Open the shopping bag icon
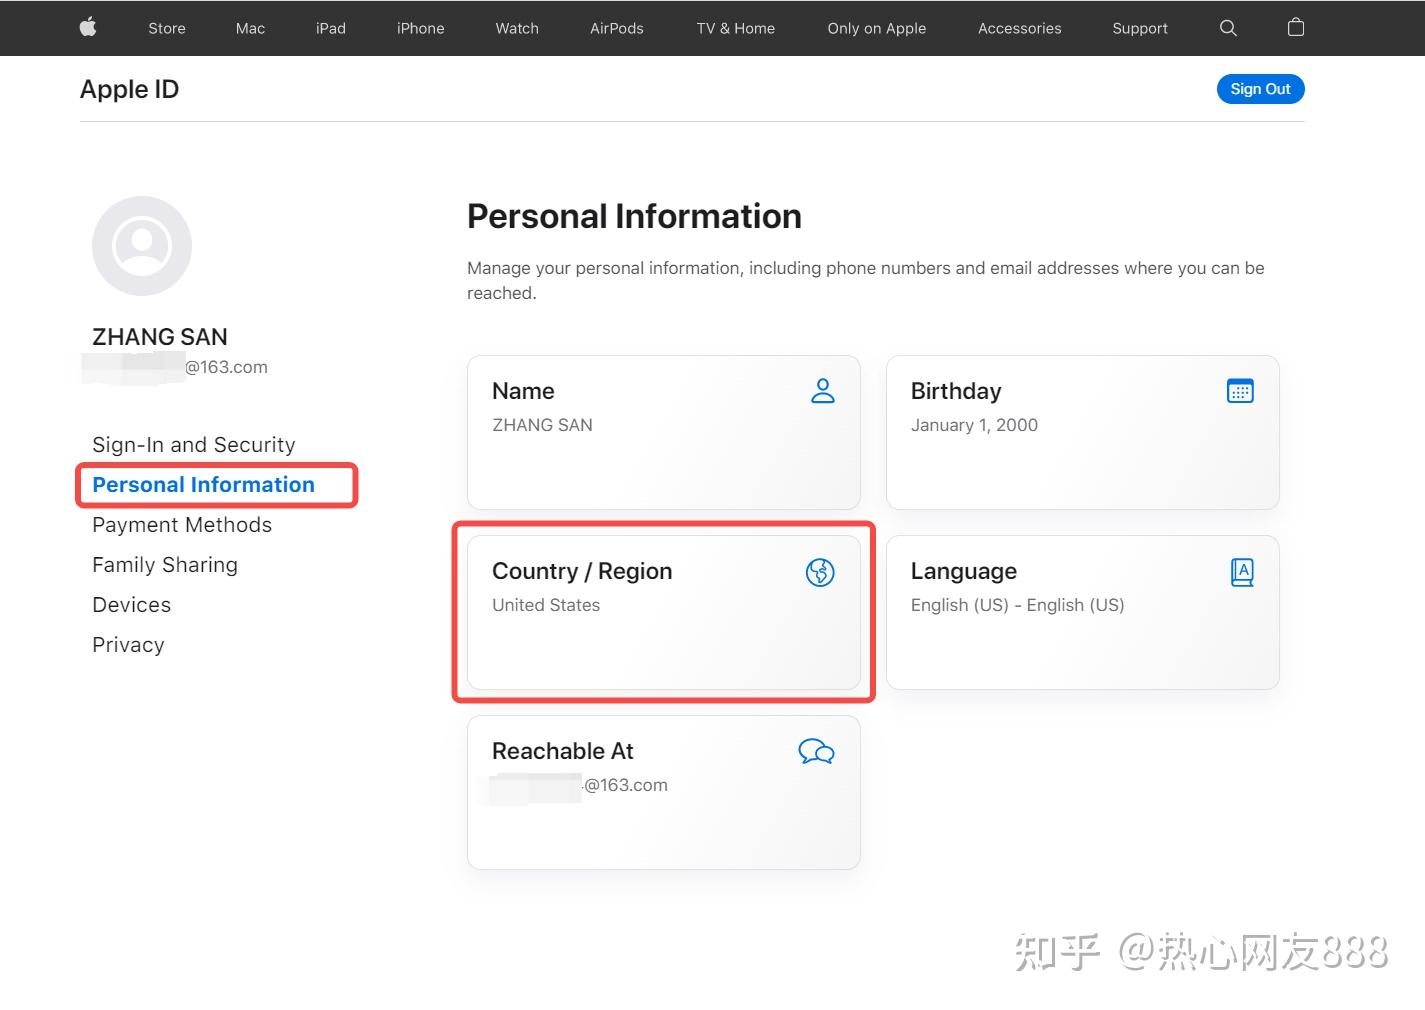1425x1010 pixels. 1295,28
